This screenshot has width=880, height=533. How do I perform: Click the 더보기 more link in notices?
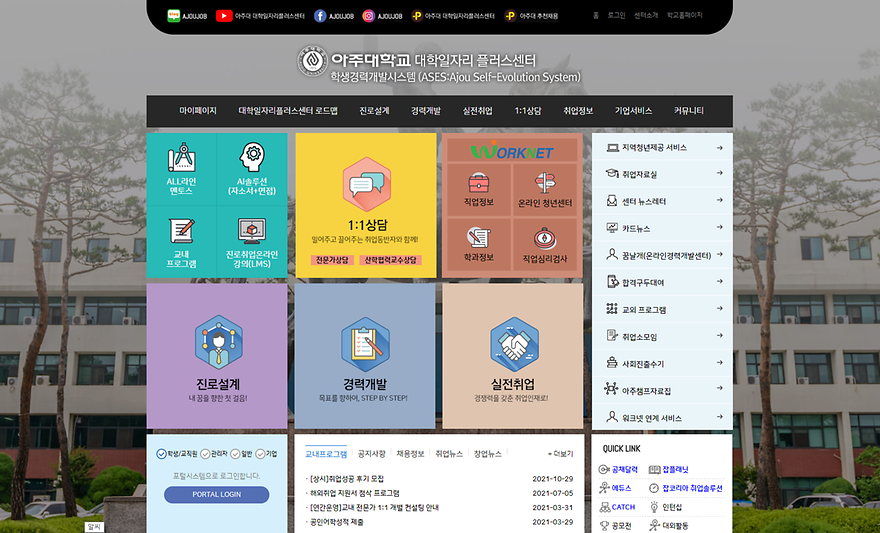[x=560, y=454]
